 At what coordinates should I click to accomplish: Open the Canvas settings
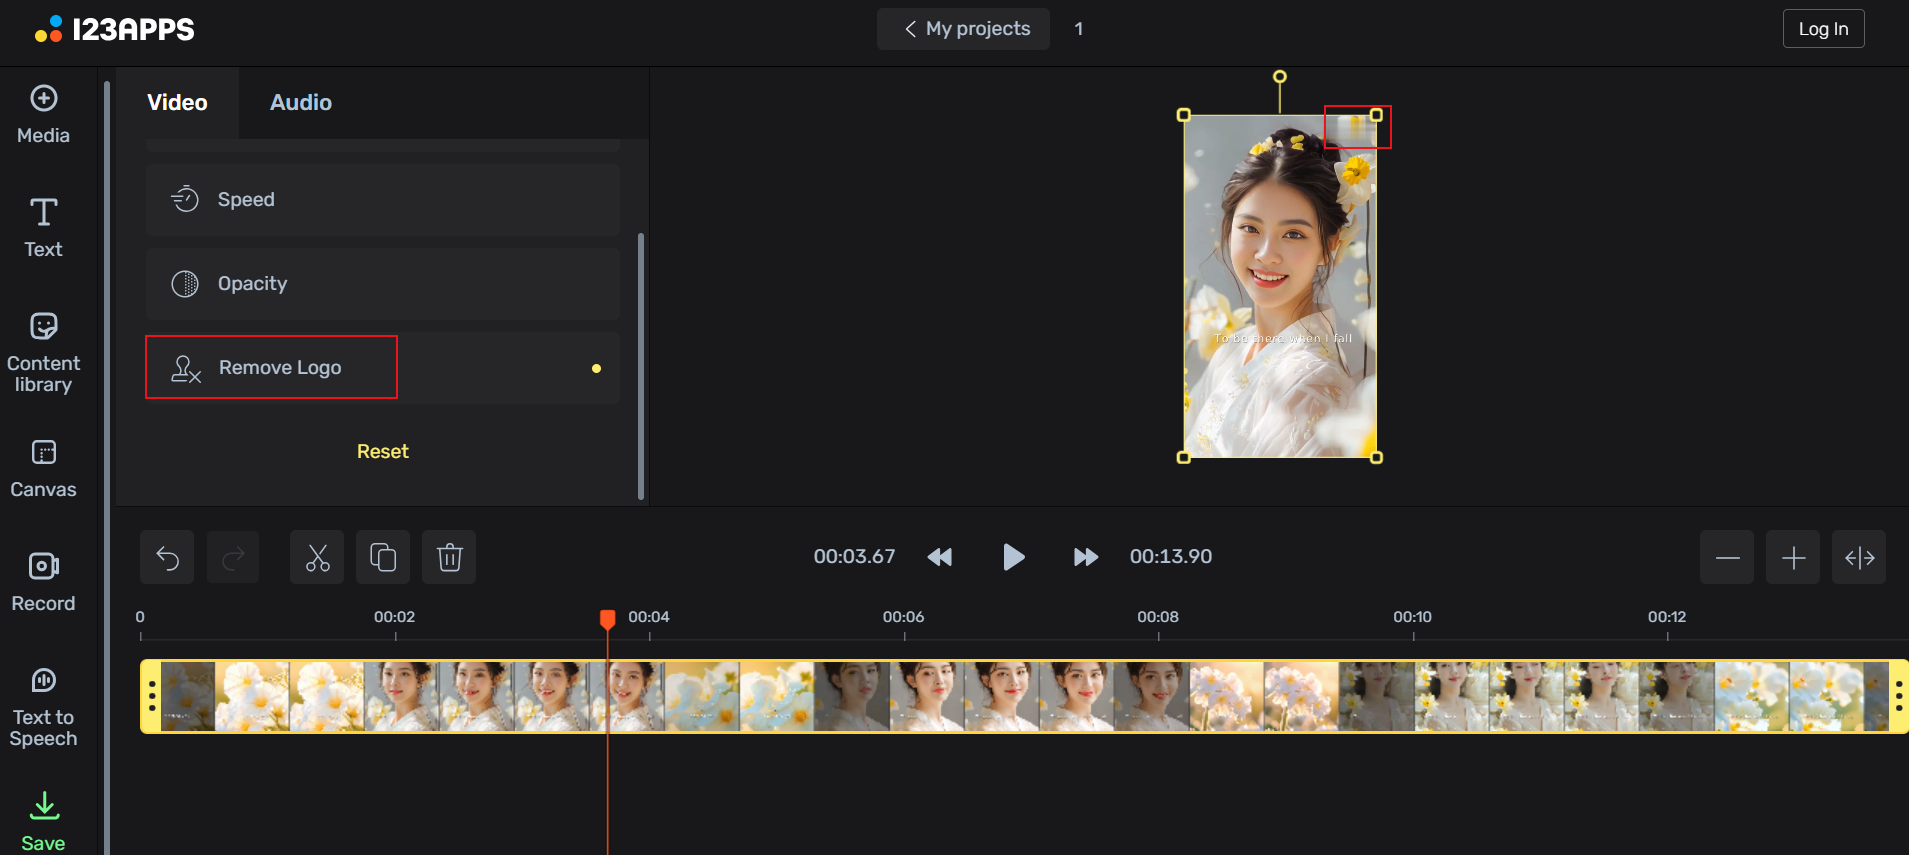click(43, 468)
